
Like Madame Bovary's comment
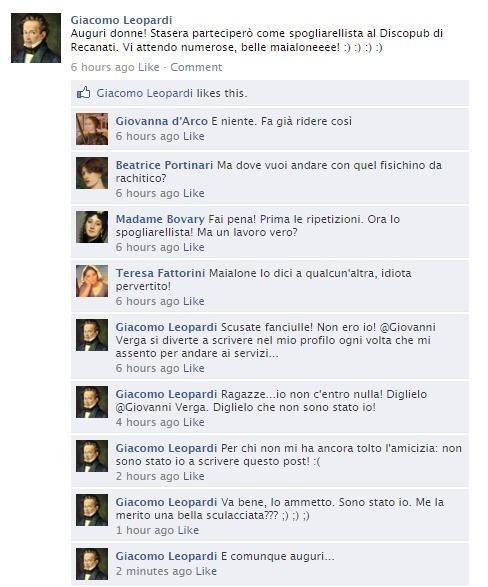tap(194, 247)
